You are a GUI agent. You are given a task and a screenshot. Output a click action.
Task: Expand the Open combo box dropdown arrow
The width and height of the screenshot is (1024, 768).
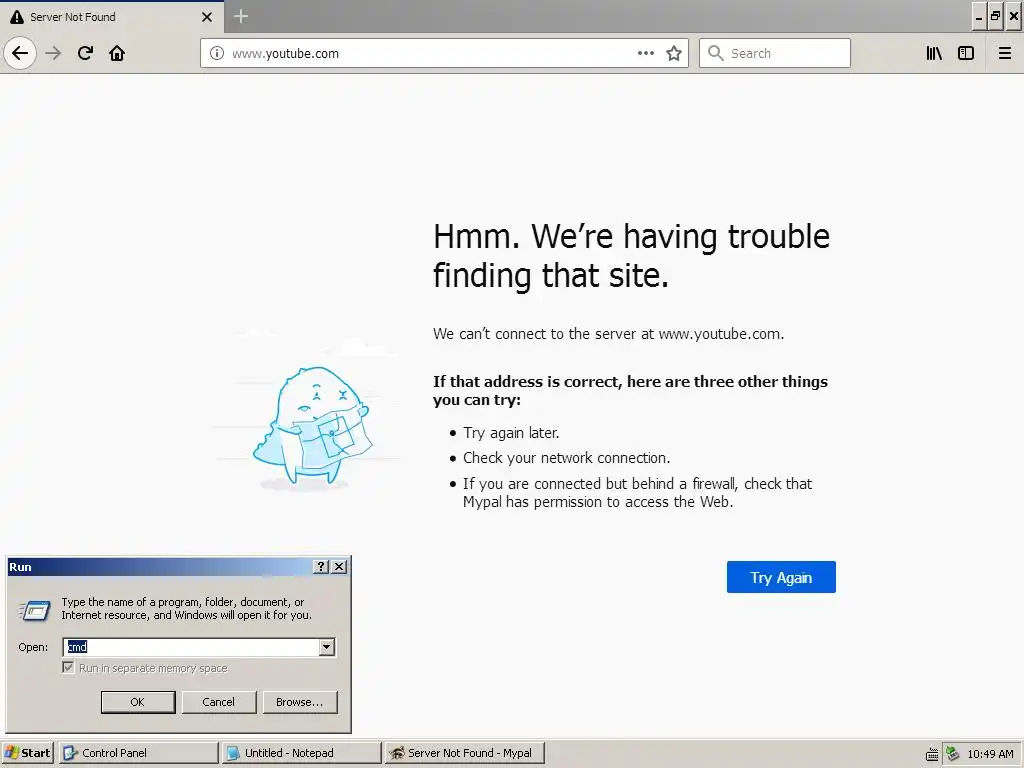327,647
